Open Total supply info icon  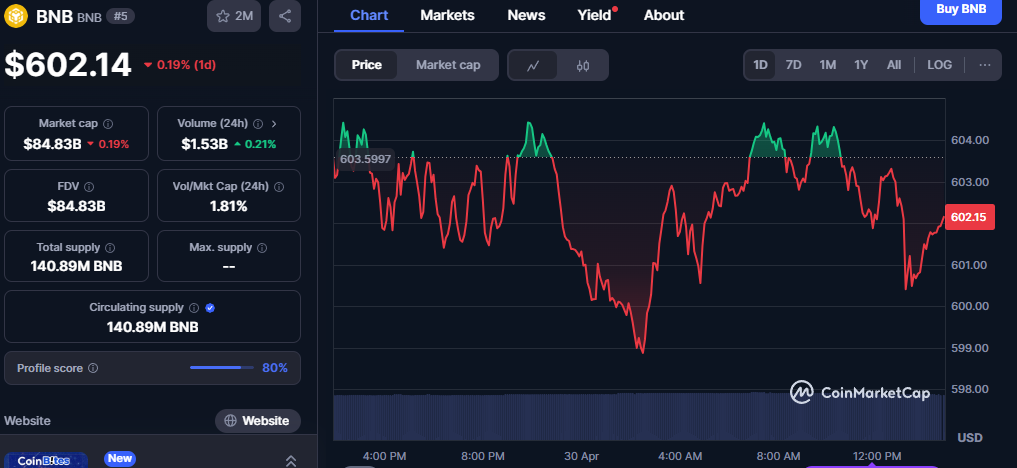tap(110, 248)
